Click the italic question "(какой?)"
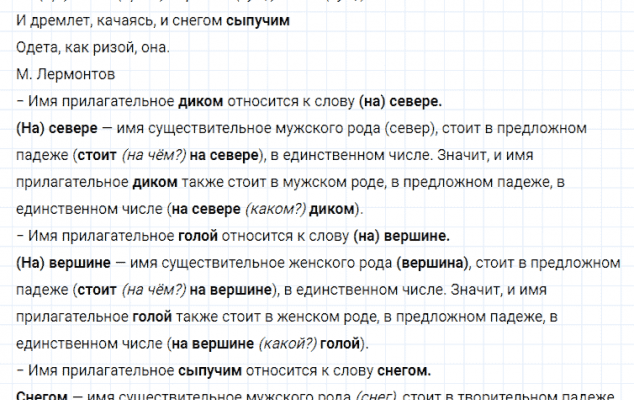 pos(288,344)
